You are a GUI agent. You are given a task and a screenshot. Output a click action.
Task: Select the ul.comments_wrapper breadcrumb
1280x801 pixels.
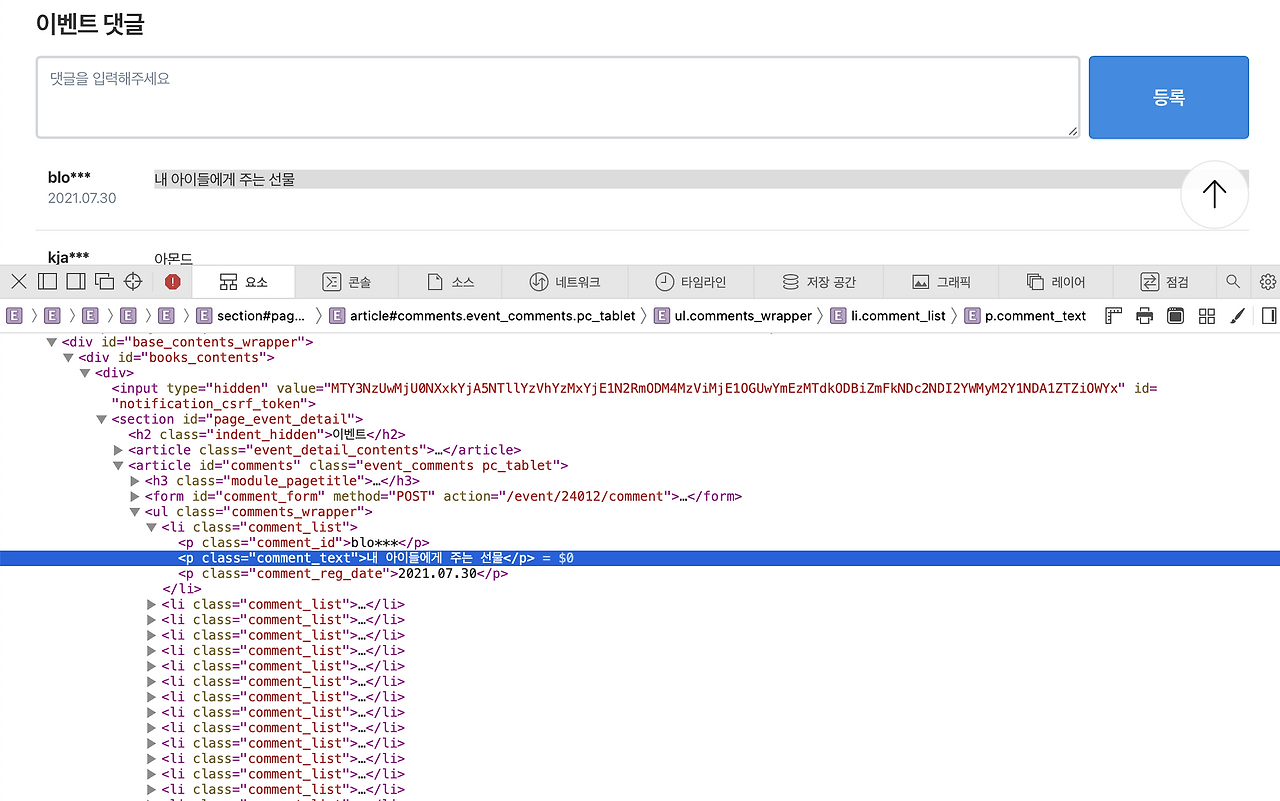click(x=733, y=316)
